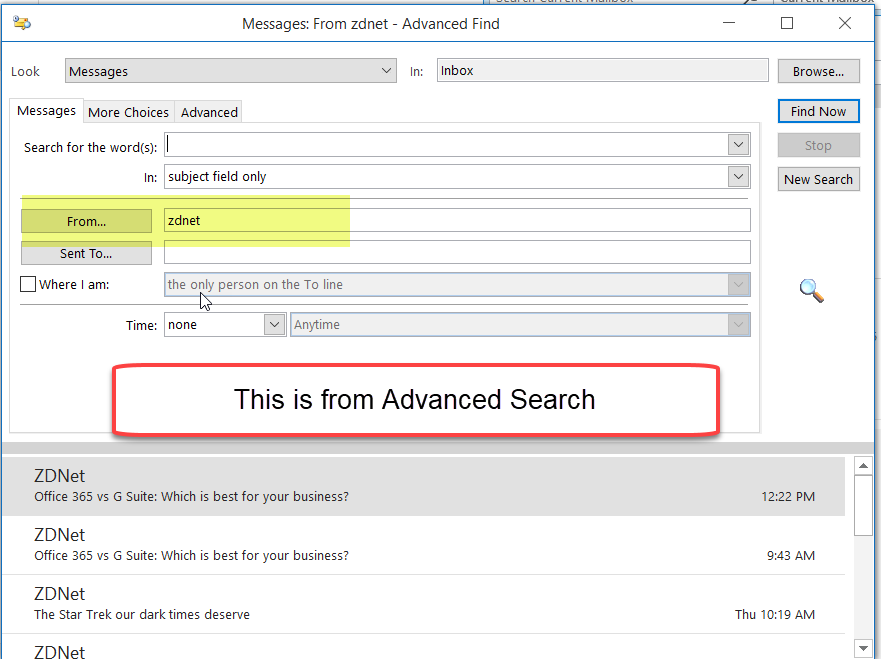Switch to the Messages tab
This screenshot has width=881, height=659.
tap(47, 111)
